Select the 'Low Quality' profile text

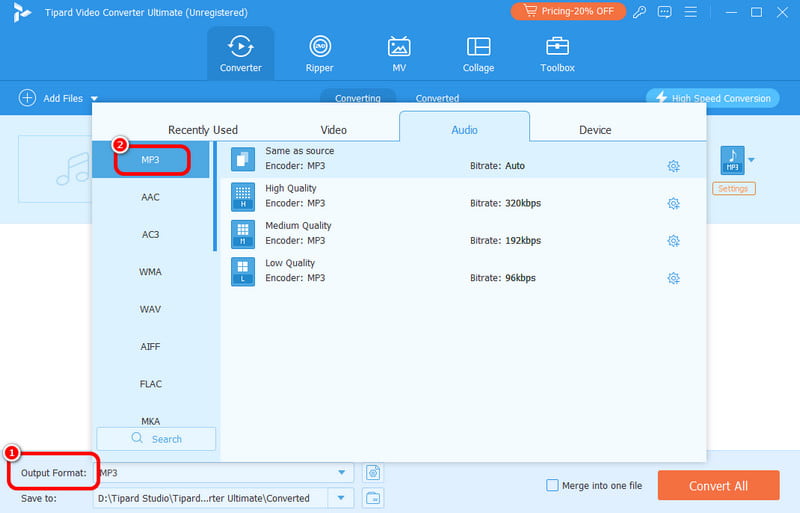(290, 263)
